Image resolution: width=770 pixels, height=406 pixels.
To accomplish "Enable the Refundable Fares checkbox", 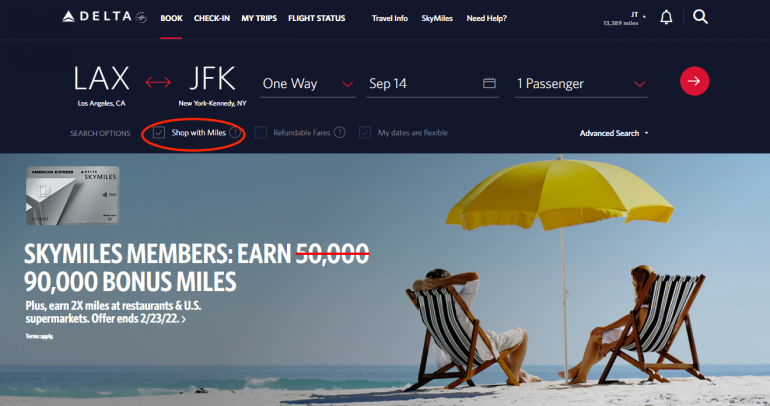I will [261, 133].
